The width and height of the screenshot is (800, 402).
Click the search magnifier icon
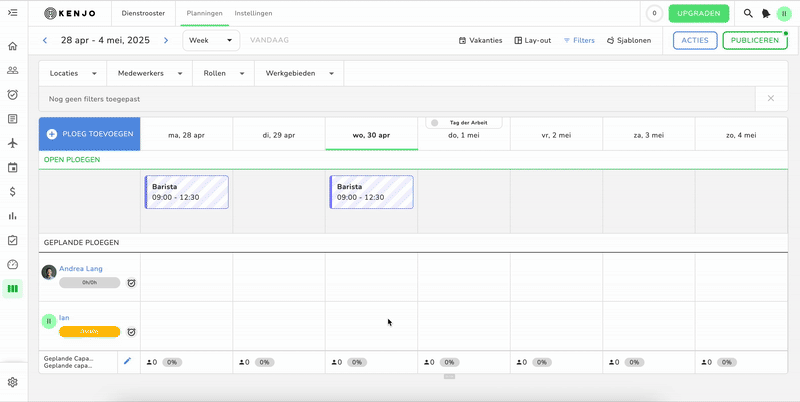748,13
